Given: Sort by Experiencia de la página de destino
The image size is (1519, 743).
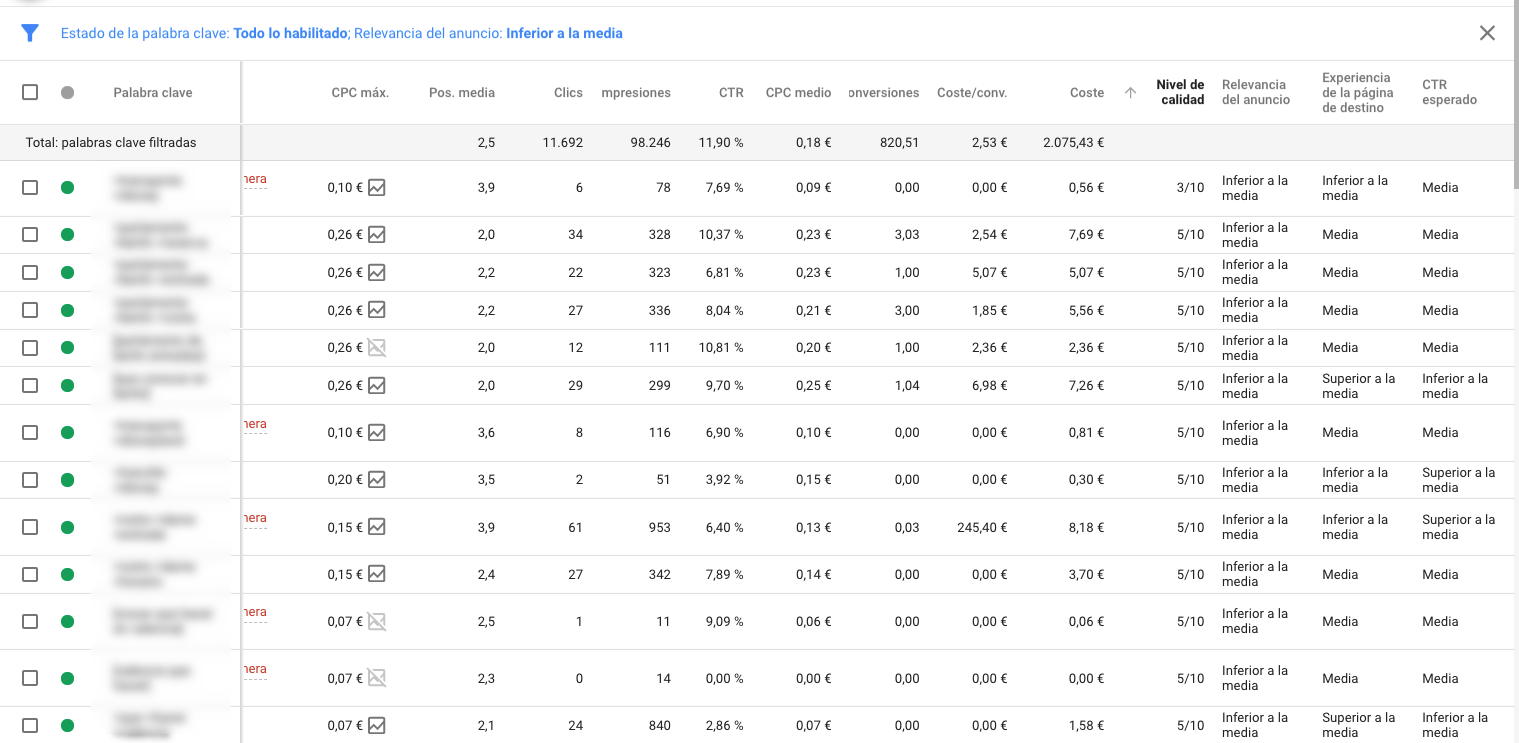Looking at the screenshot, I should pos(1357,92).
